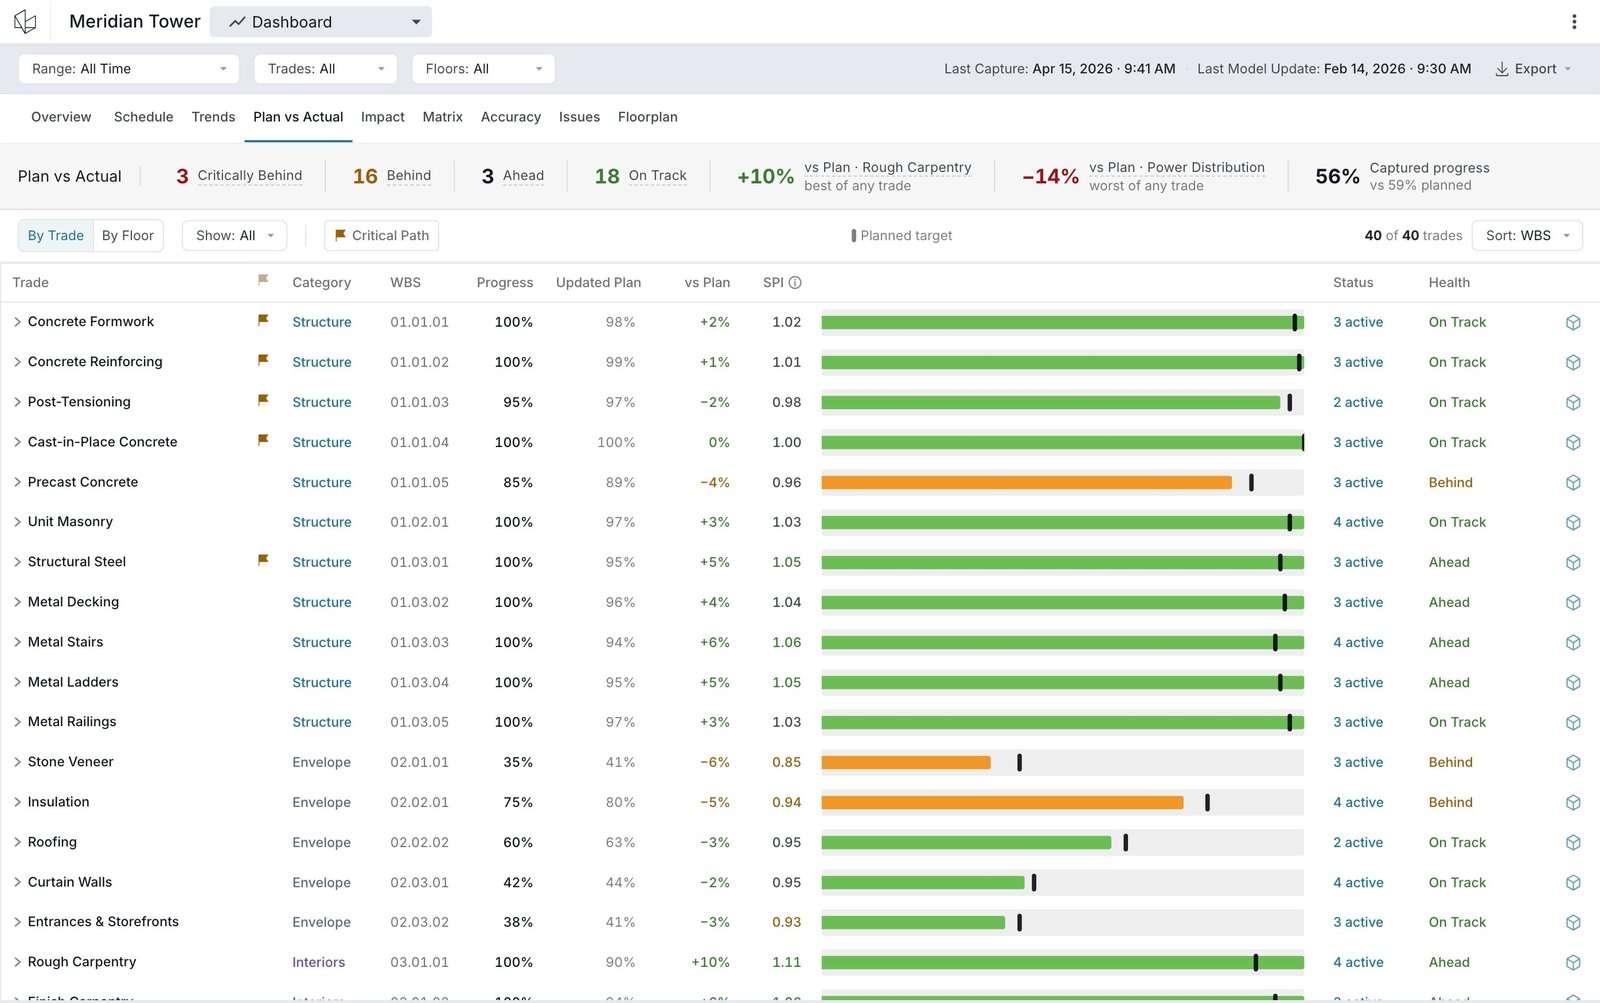This screenshot has height=1003, width=1600.
Task: Click the Roofing green progress bar
Action: click(967, 842)
